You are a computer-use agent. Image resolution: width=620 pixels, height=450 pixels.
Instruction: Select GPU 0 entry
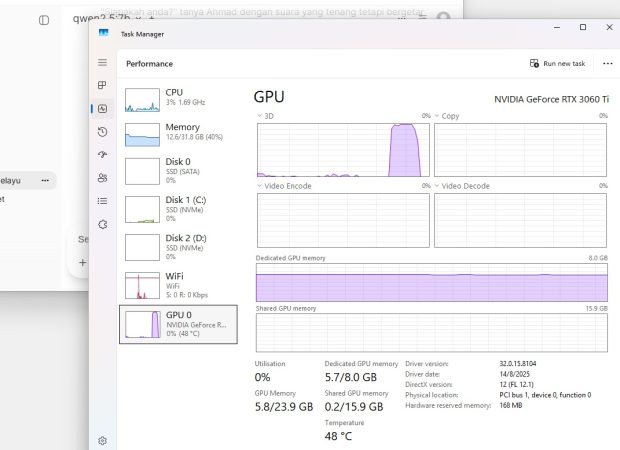178,324
